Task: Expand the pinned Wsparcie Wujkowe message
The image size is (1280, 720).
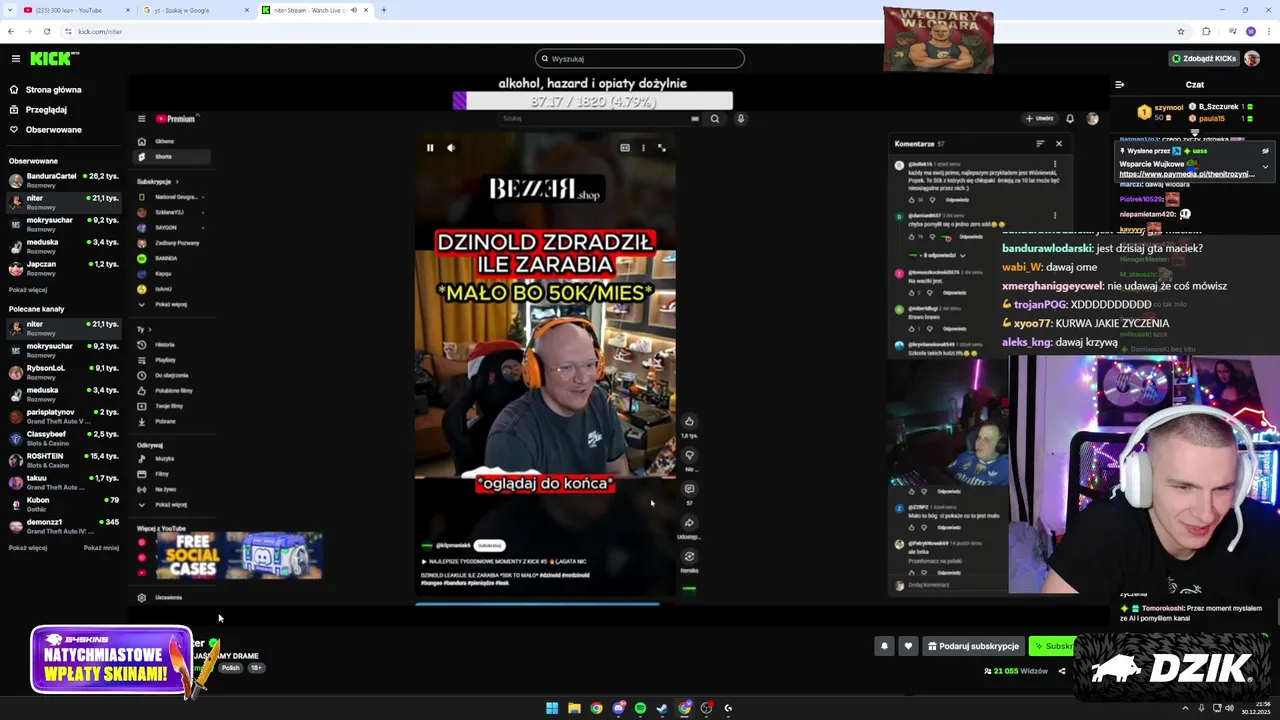Action: coord(1265,167)
